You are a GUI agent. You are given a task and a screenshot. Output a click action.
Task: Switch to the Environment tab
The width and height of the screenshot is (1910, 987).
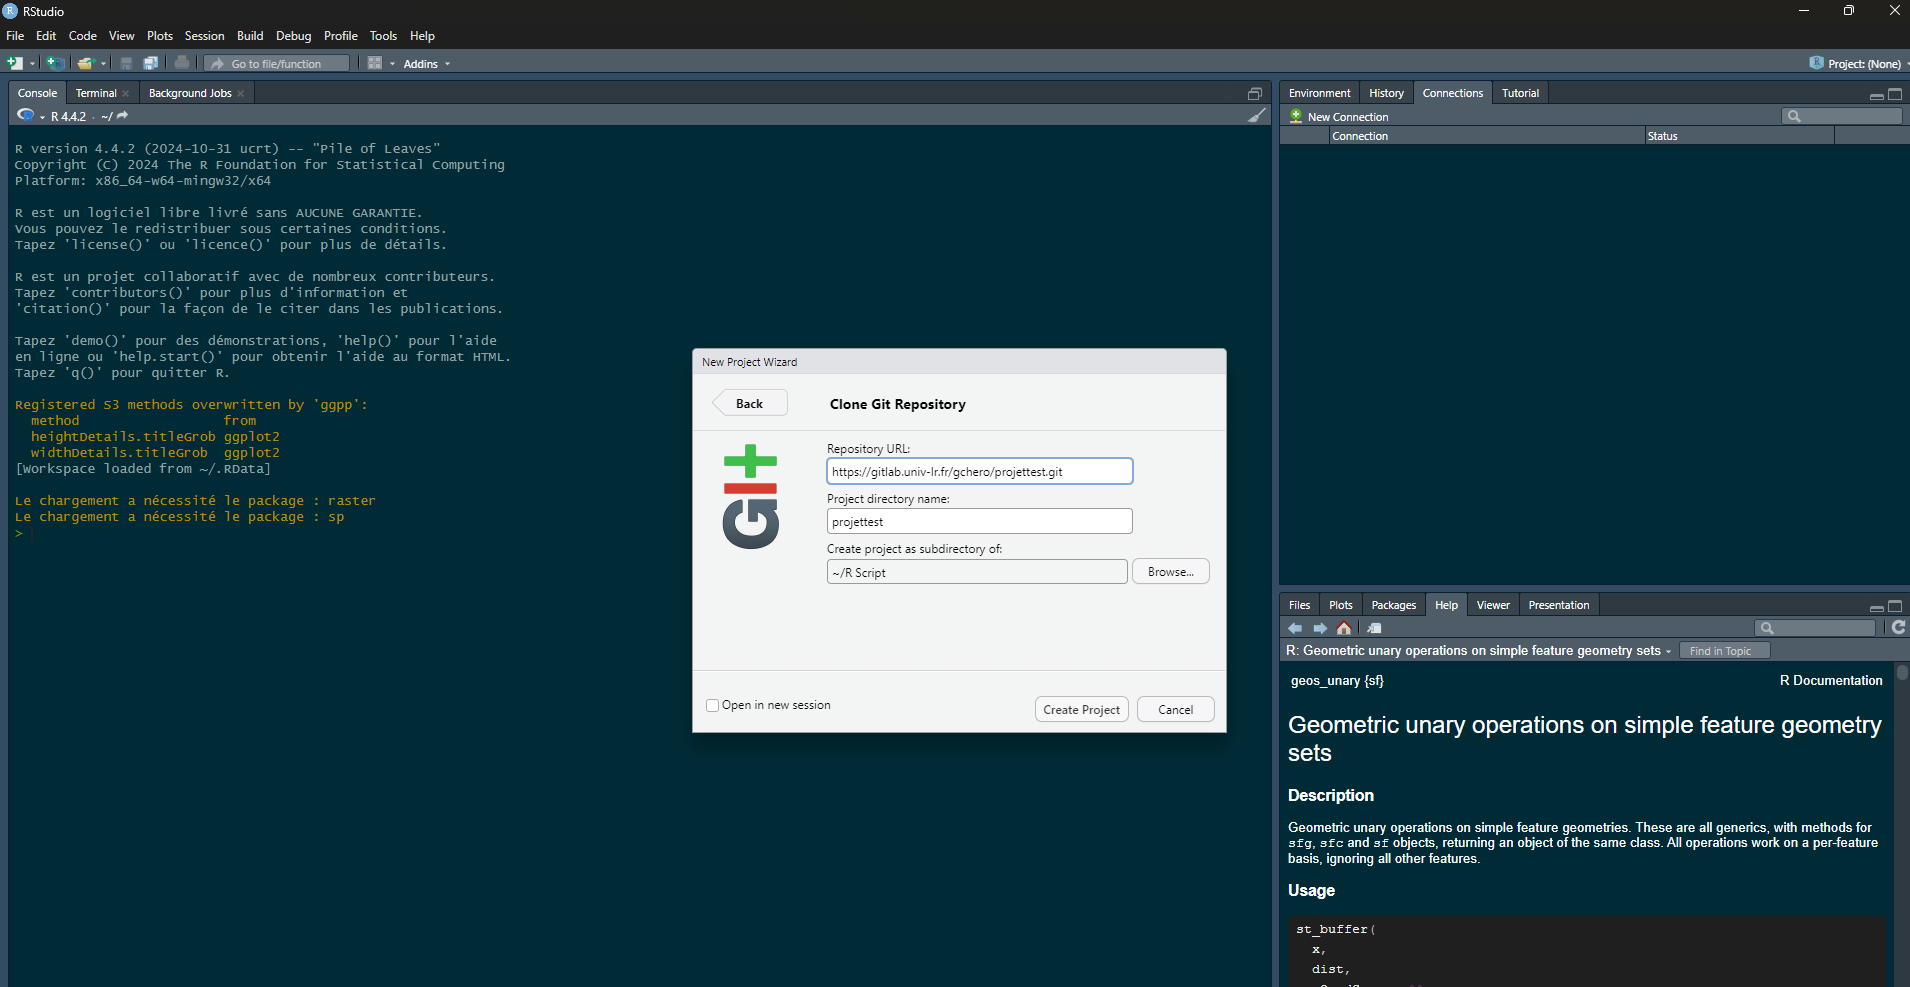(x=1319, y=93)
